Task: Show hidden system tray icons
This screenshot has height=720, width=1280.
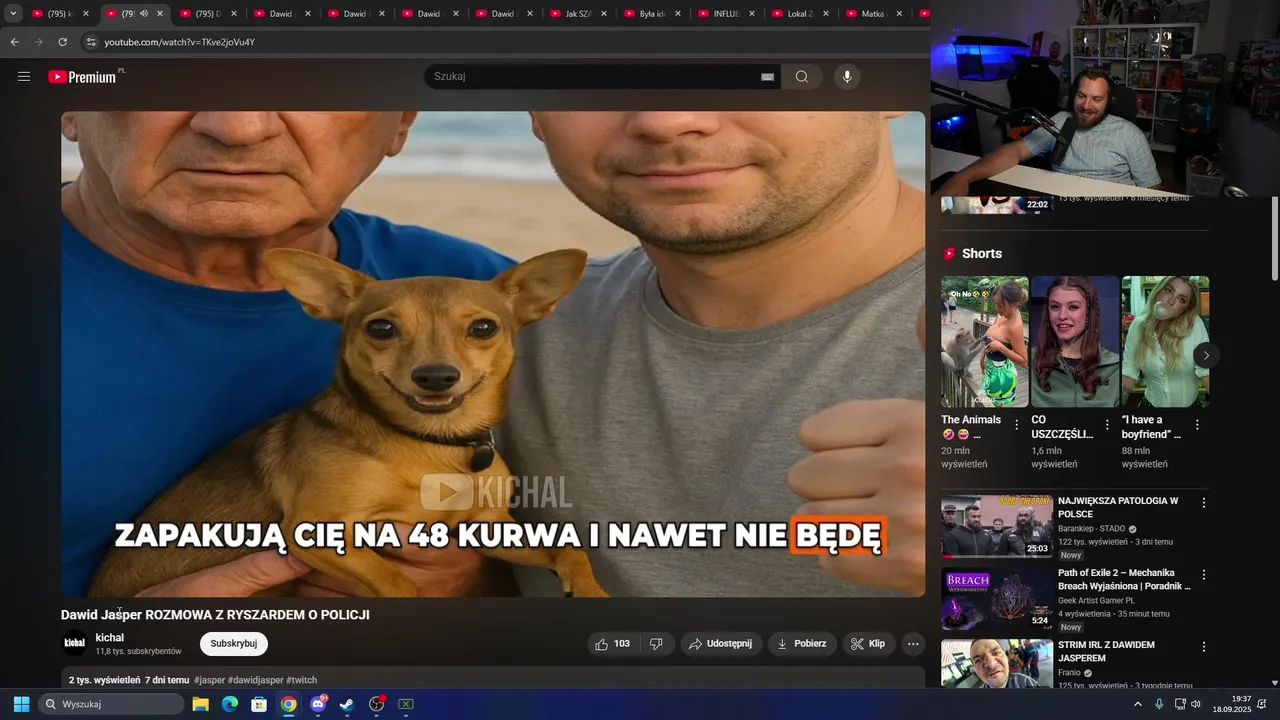Action: [x=1137, y=704]
